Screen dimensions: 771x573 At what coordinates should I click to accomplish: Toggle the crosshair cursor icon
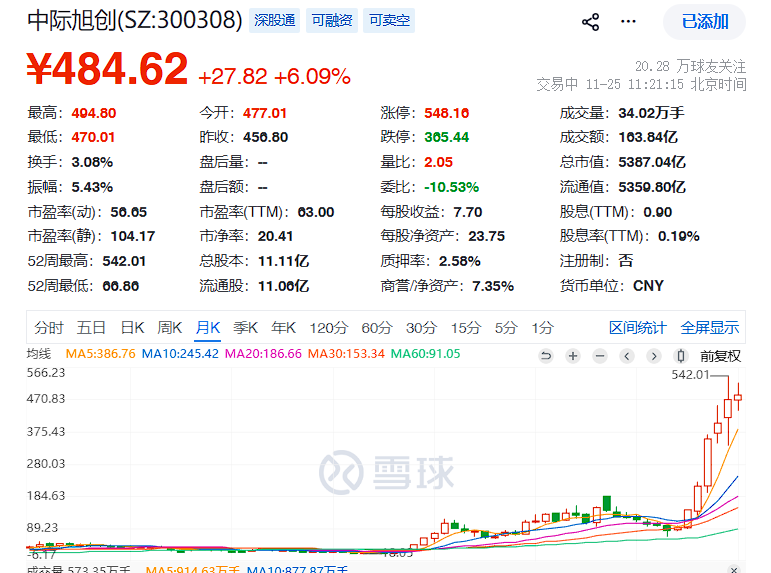pos(681,356)
